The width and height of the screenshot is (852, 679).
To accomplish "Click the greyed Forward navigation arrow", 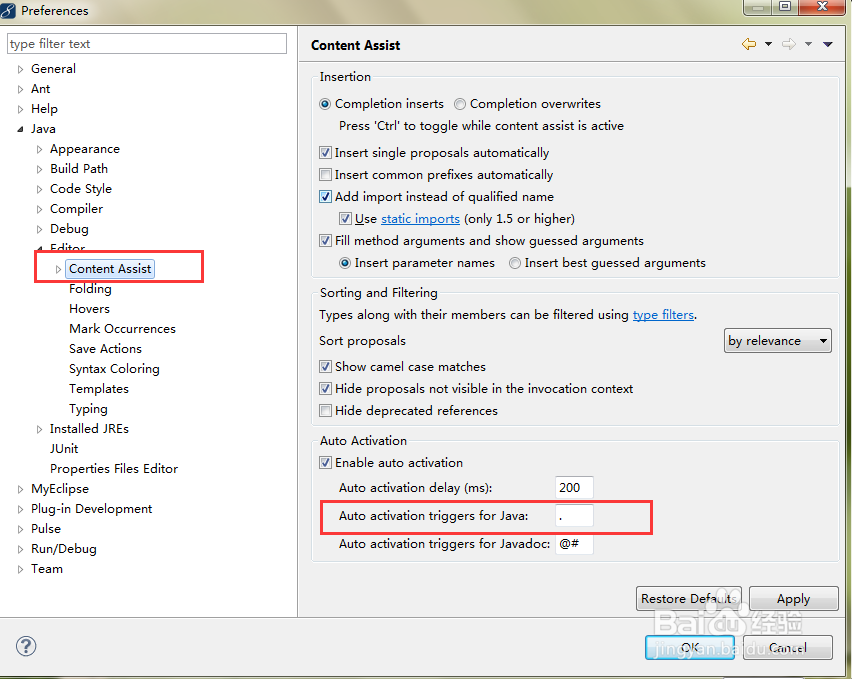I will 788,44.
